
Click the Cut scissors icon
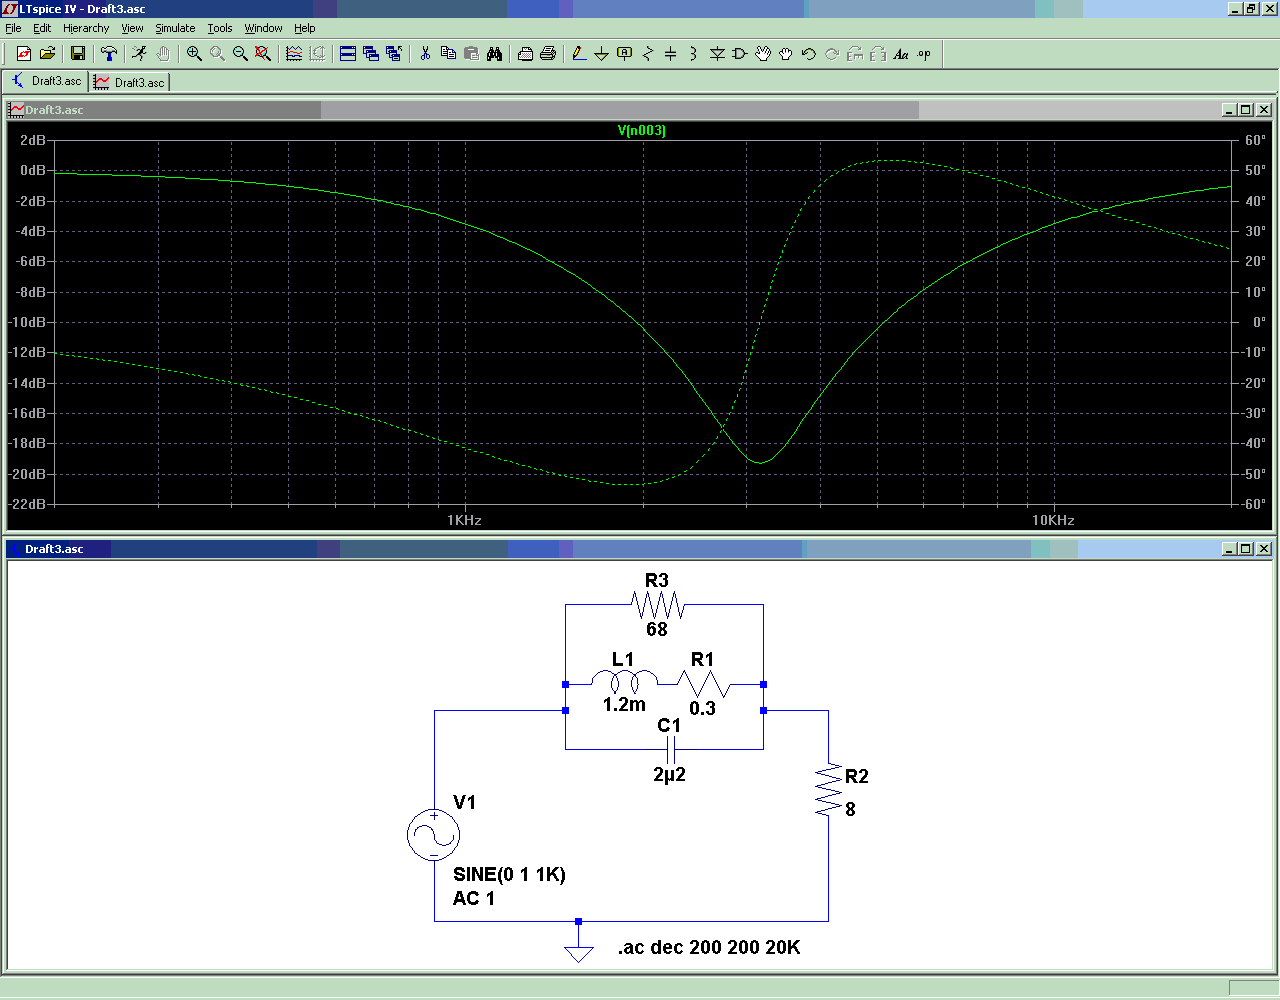click(425, 54)
